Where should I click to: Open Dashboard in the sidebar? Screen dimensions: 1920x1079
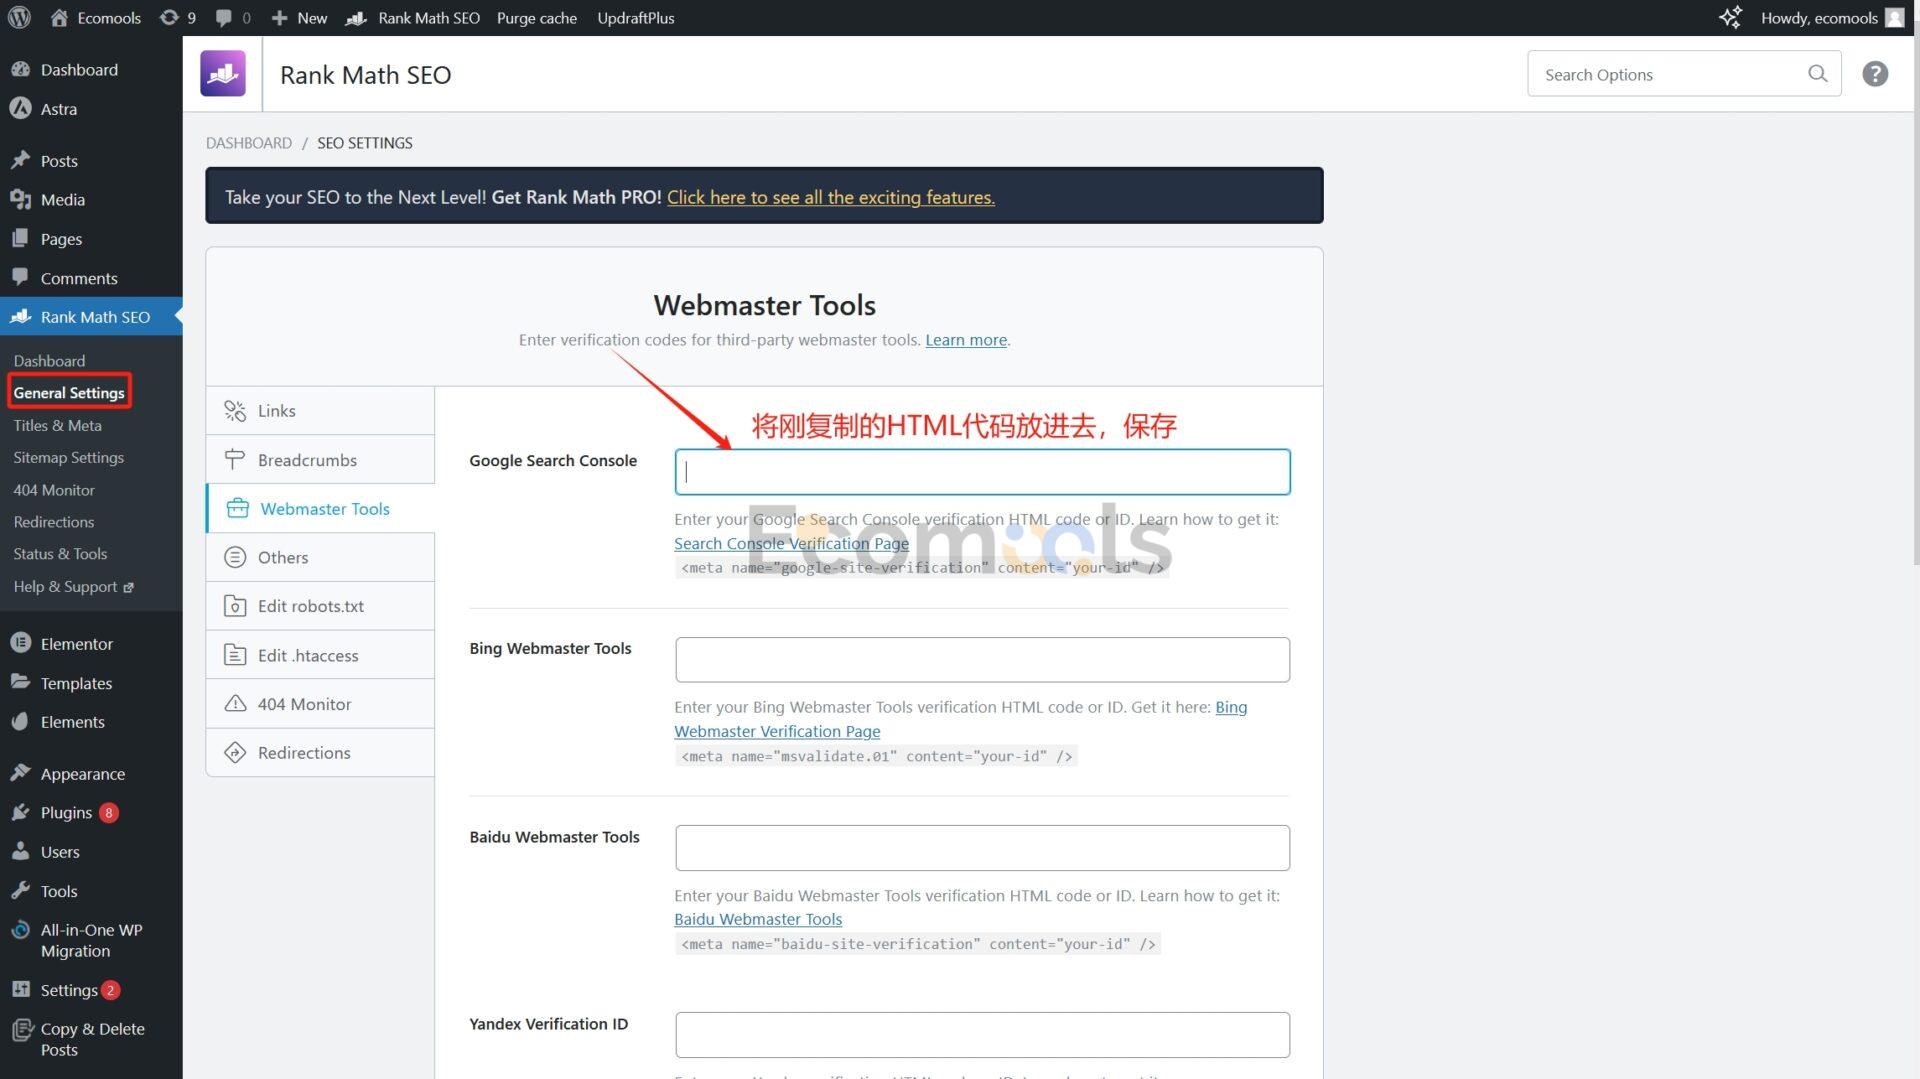click(91, 70)
